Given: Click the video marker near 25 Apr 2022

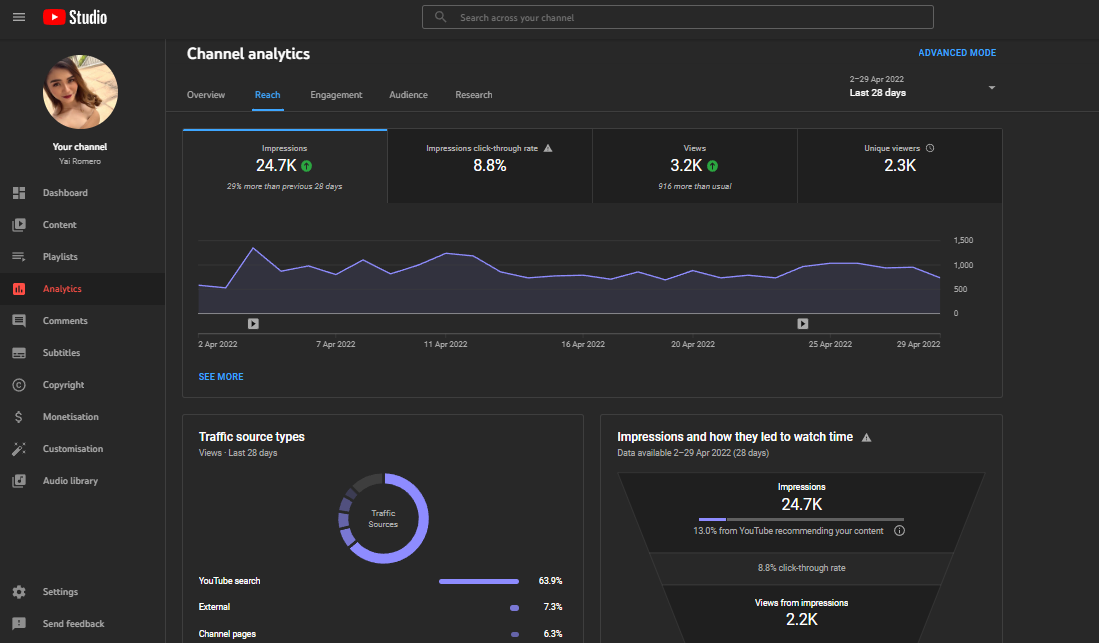Looking at the screenshot, I should [803, 323].
